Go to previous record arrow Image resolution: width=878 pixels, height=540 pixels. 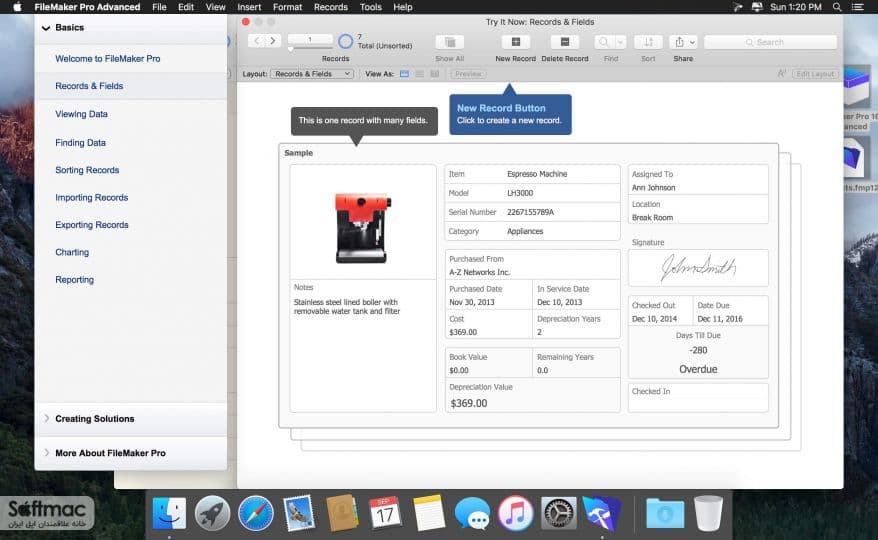click(x=257, y=41)
